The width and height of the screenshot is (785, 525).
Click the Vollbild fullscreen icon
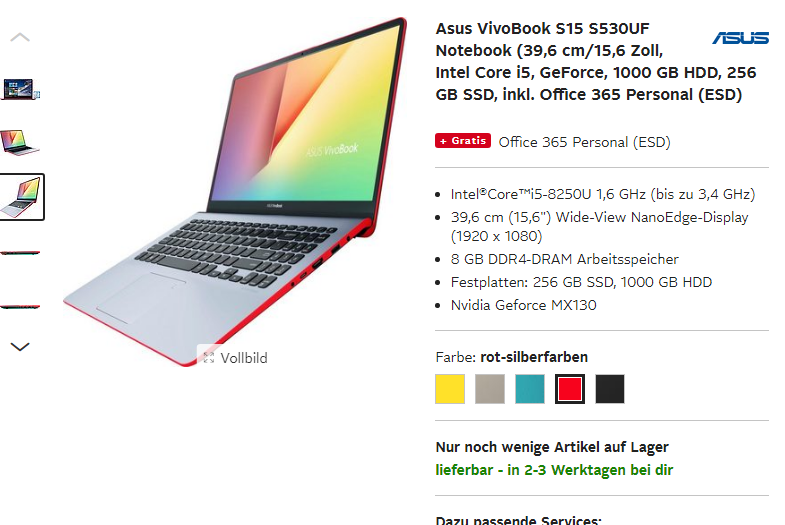[209, 357]
